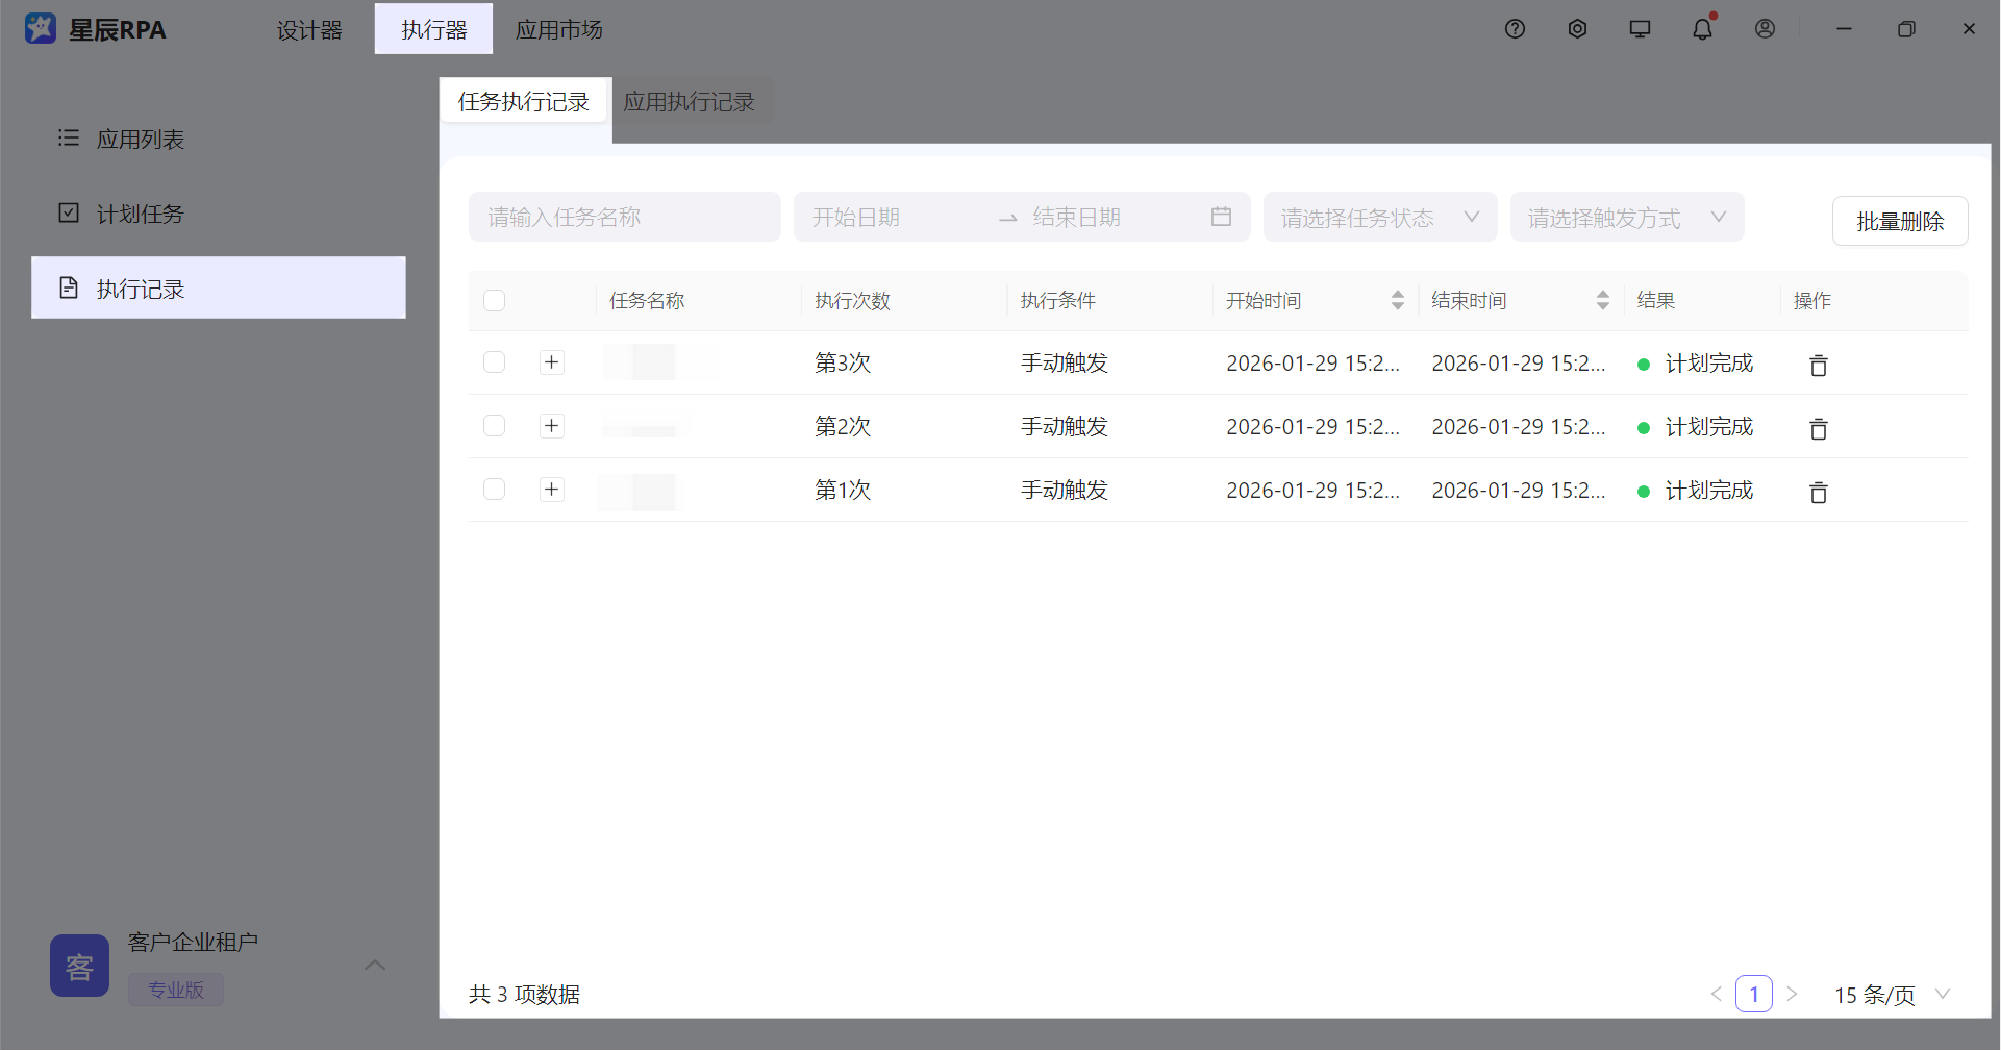Screen dimensions: 2001x1051
Task: Open the user account profile icon
Action: 1765,29
